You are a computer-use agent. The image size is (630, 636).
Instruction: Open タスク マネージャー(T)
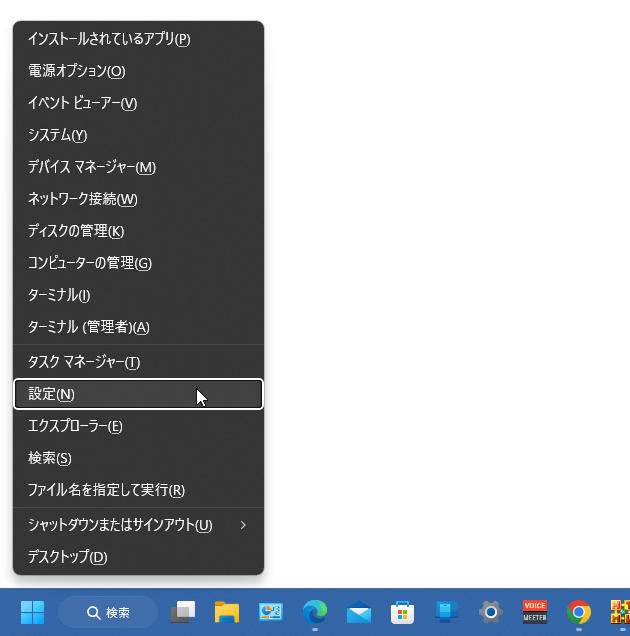[138, 362]
